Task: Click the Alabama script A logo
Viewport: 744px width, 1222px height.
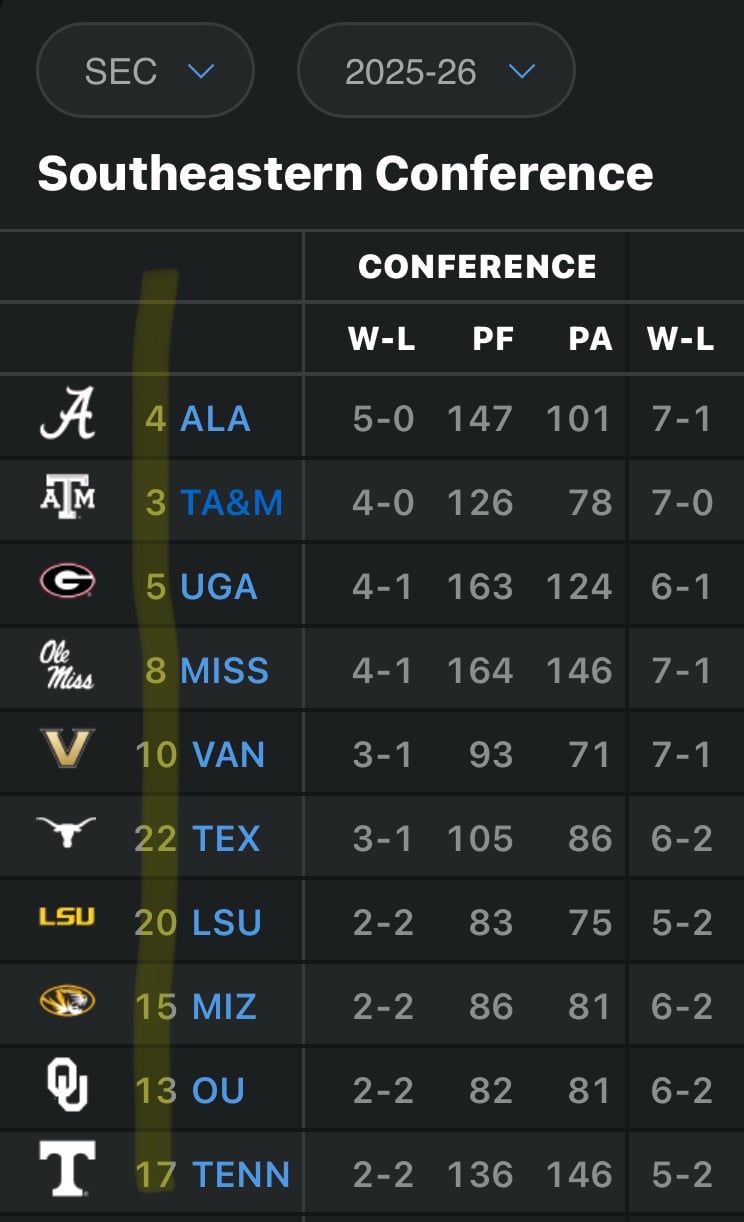Action: click(x=67, y=414)
